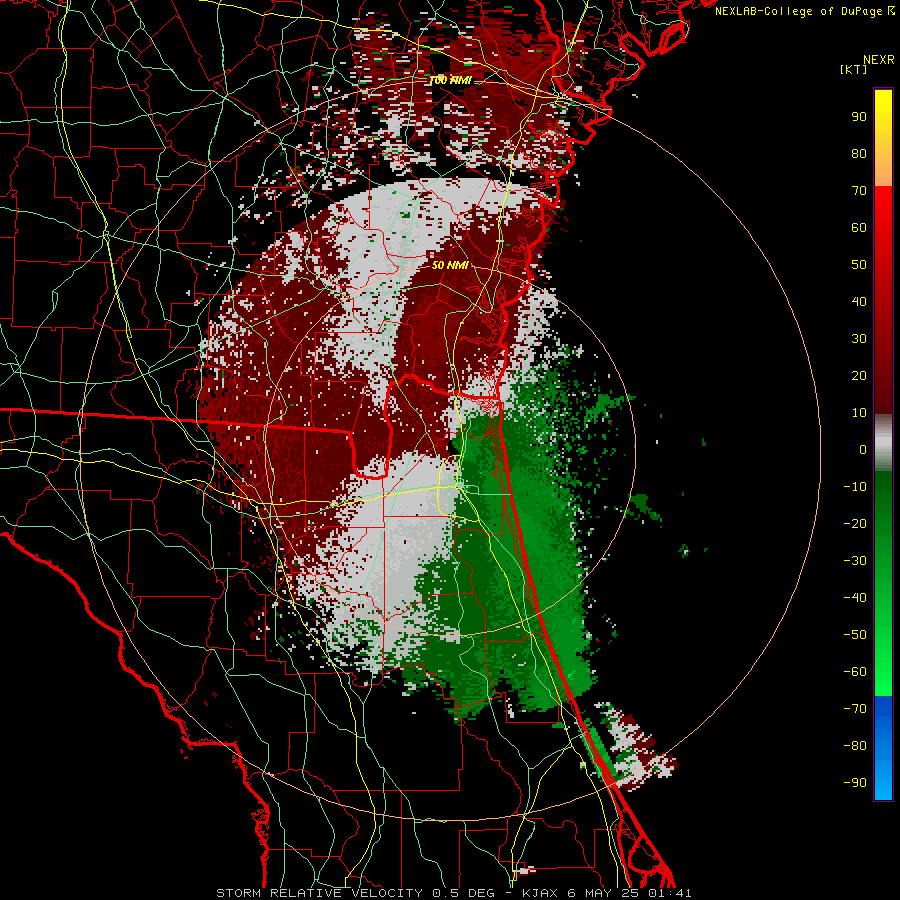Click the -10 value on velocity scale
900x900 pixels.
click(x=855, y=487)
